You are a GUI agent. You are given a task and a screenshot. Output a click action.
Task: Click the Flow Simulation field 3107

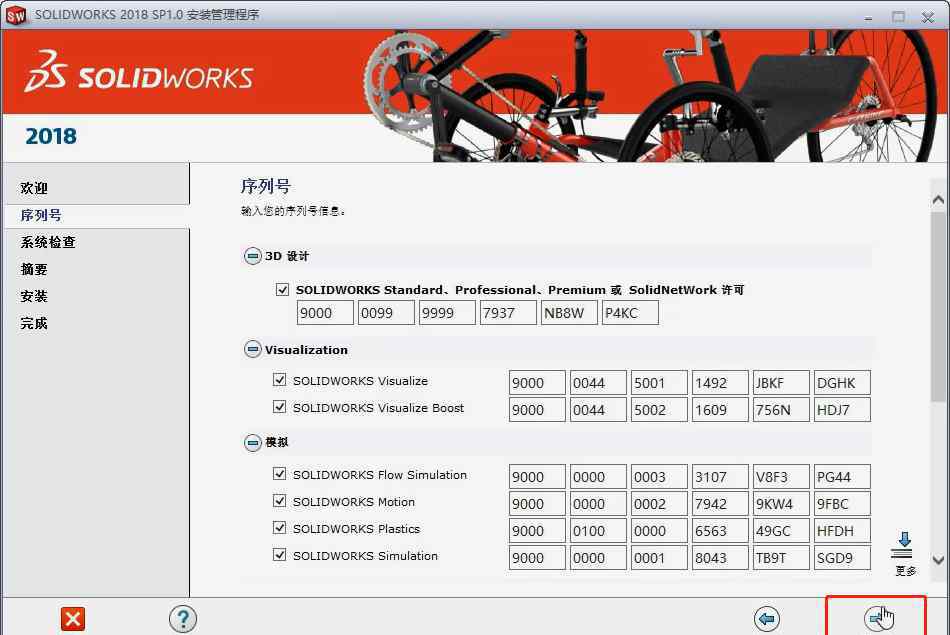pos(720,477)
